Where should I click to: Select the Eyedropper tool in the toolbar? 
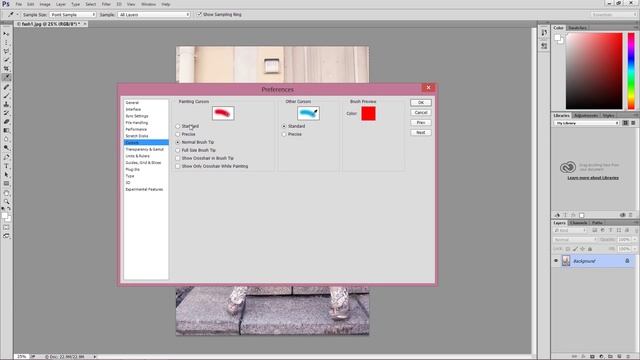[x=6, y=77]
